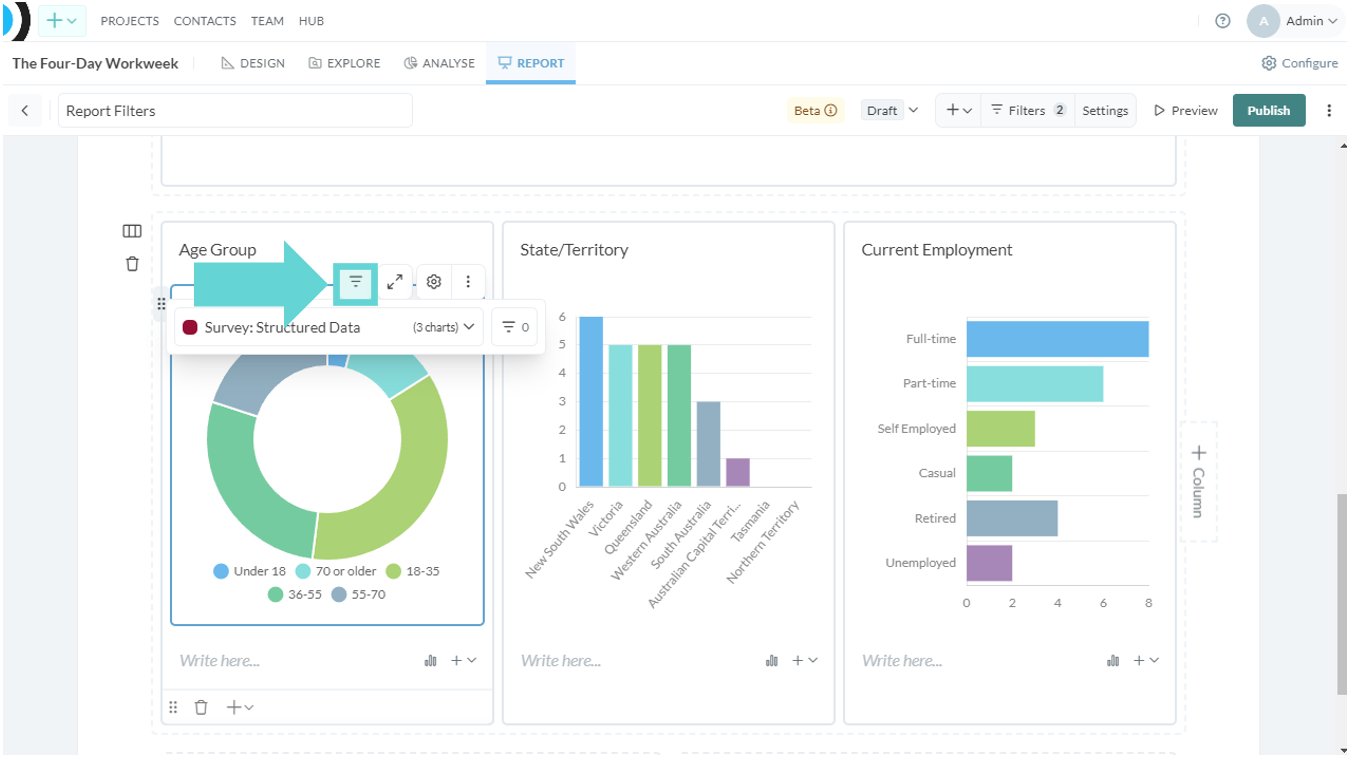
Task: Expand the Age Group chart to fullscreen
Action: [x=395, y=282]
